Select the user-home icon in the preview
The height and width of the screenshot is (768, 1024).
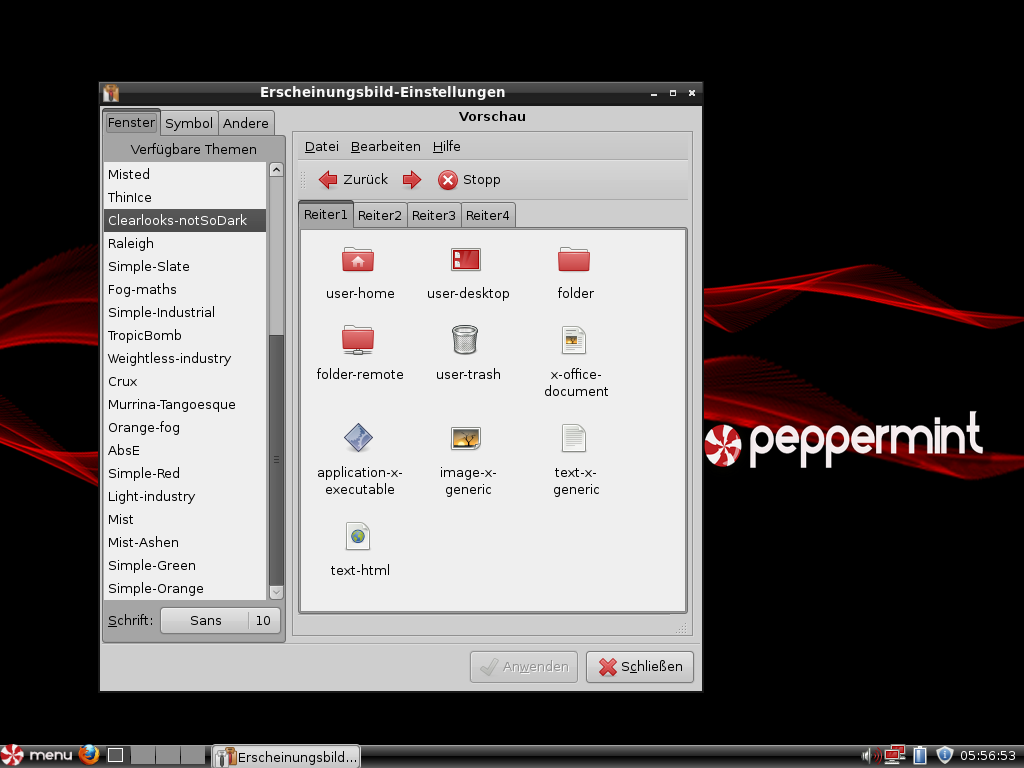click(359, 261)
